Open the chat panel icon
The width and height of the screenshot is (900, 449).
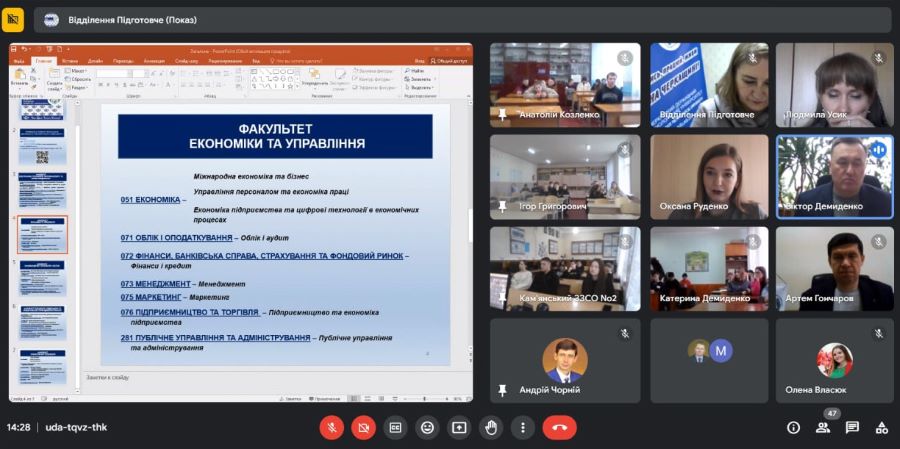click(852, 427)
